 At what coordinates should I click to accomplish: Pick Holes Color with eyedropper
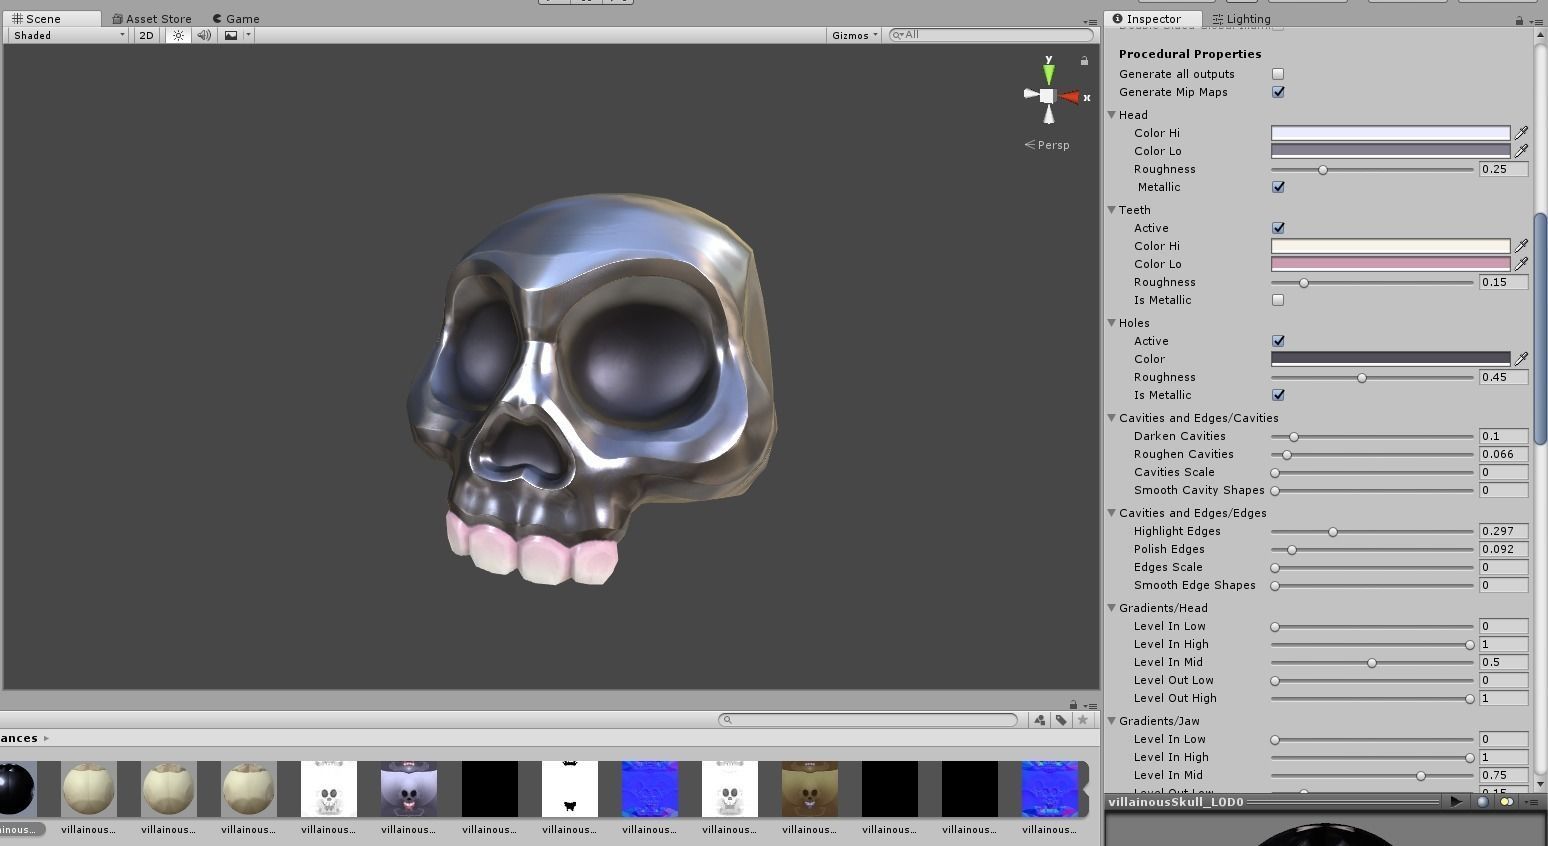coord(1521,359)
